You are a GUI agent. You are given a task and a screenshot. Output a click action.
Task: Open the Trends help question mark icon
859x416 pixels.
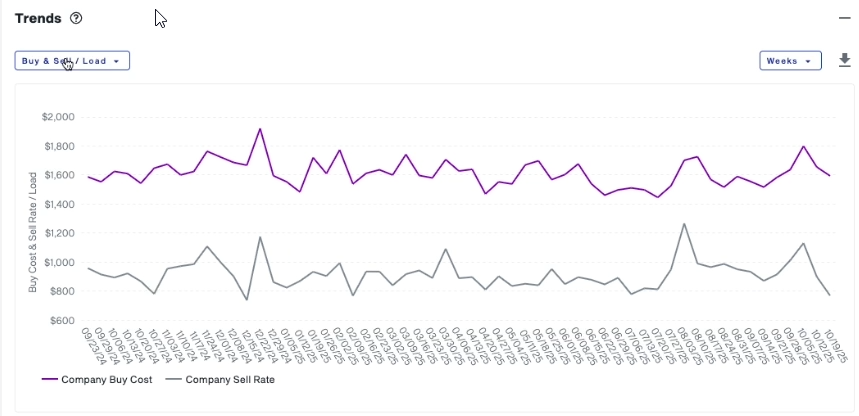coord(77,18)
